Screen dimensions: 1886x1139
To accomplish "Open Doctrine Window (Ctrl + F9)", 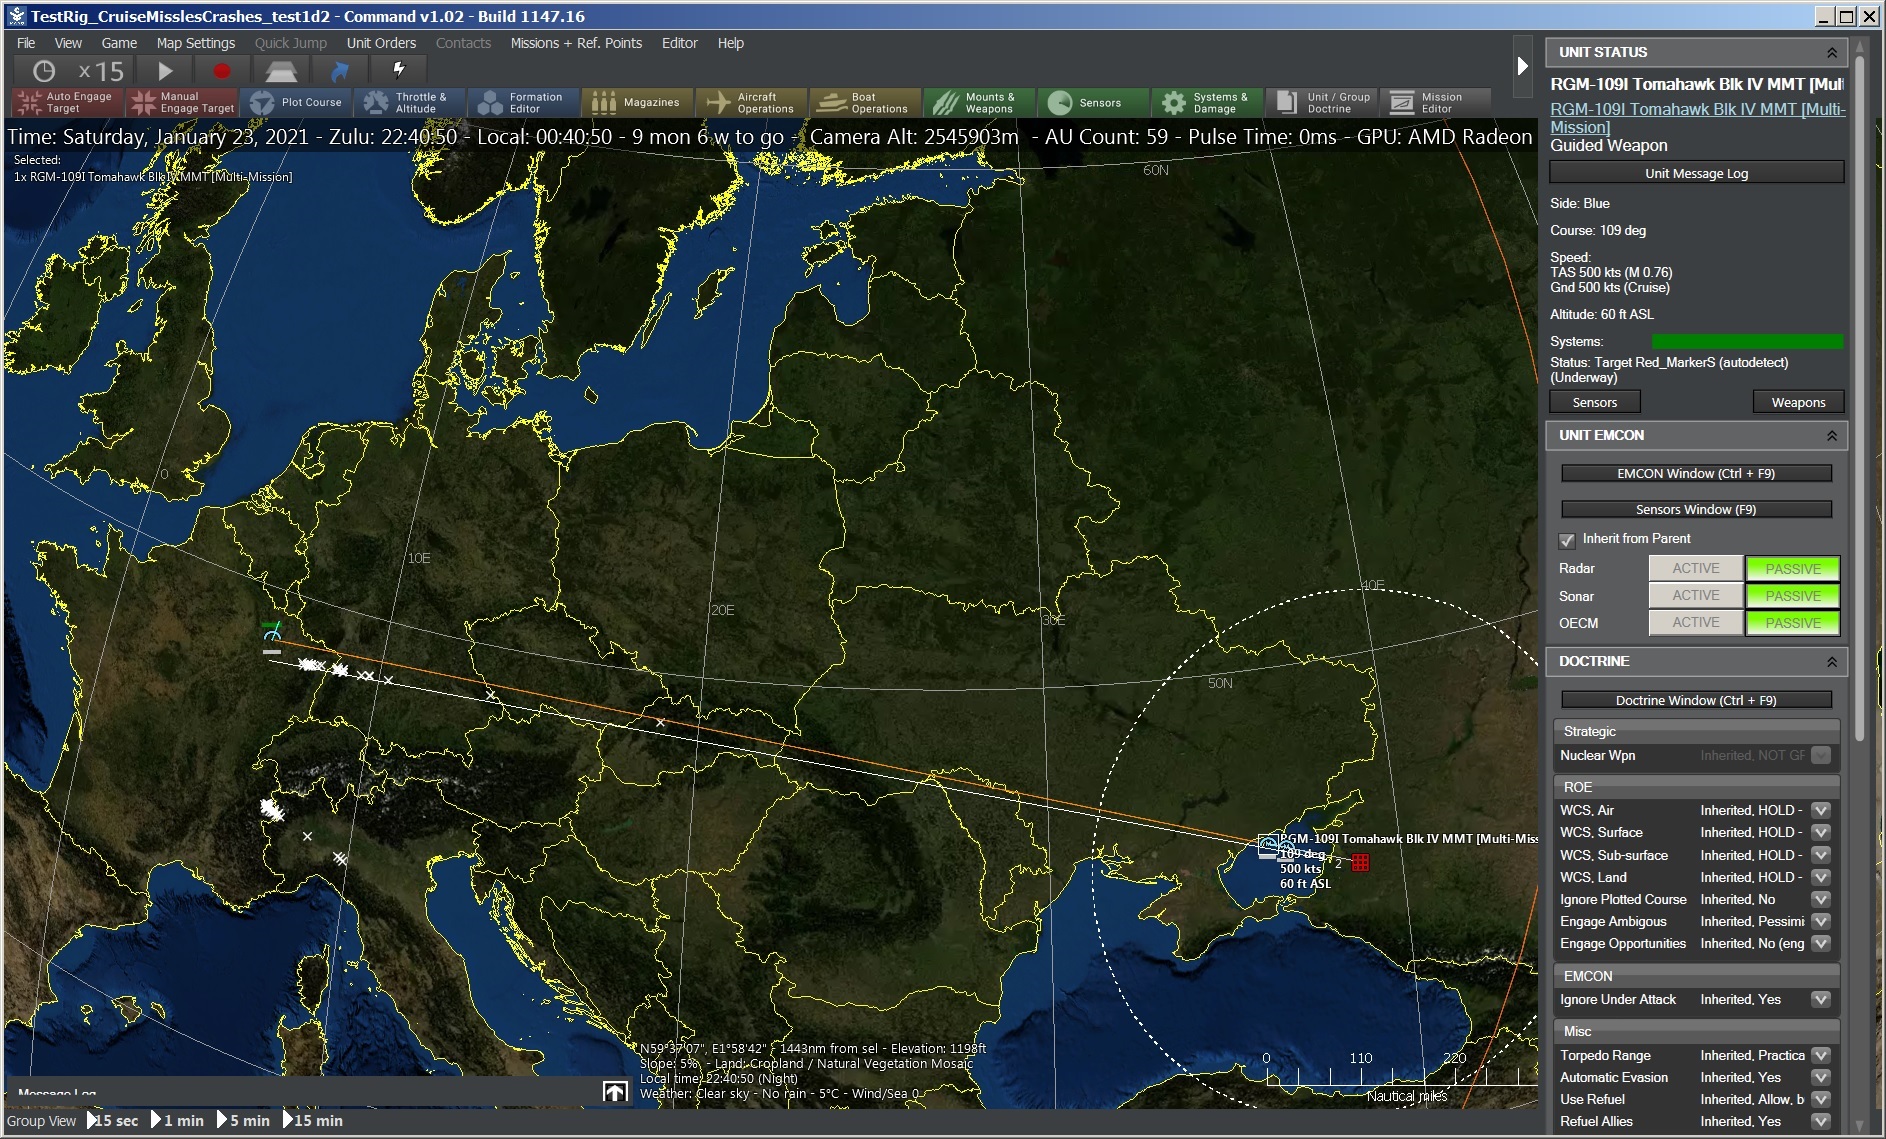I will (x=1696, y=700).
